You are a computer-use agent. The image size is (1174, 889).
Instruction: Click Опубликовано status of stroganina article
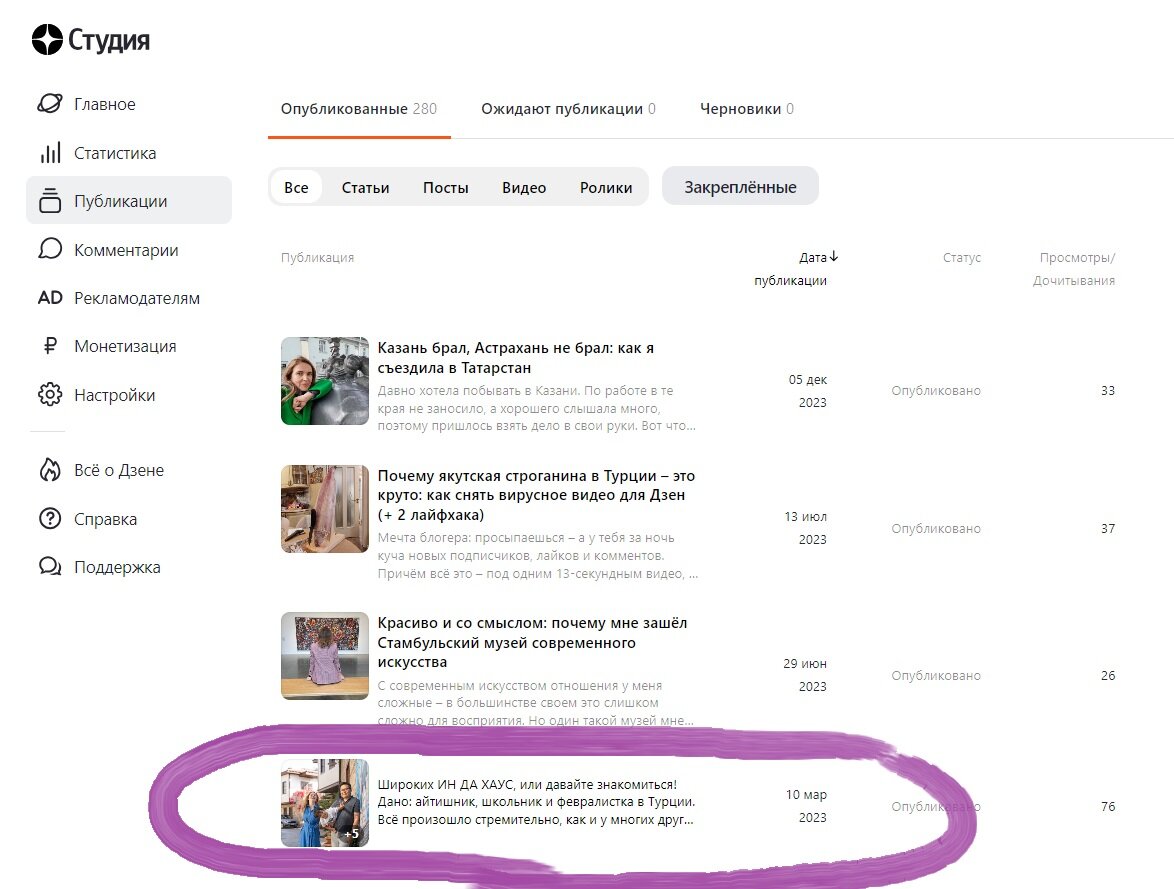pyautogui.click(x=936, y=528)
